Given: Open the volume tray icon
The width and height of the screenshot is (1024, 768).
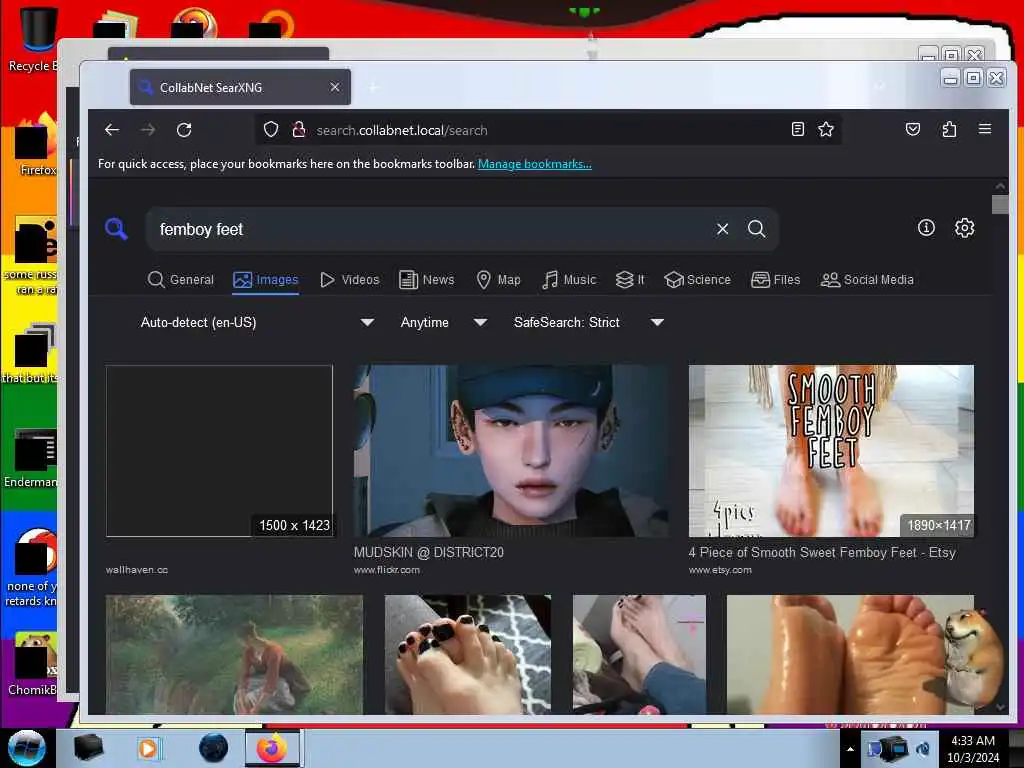Looking at the screenshot, I should pos(923,749).
